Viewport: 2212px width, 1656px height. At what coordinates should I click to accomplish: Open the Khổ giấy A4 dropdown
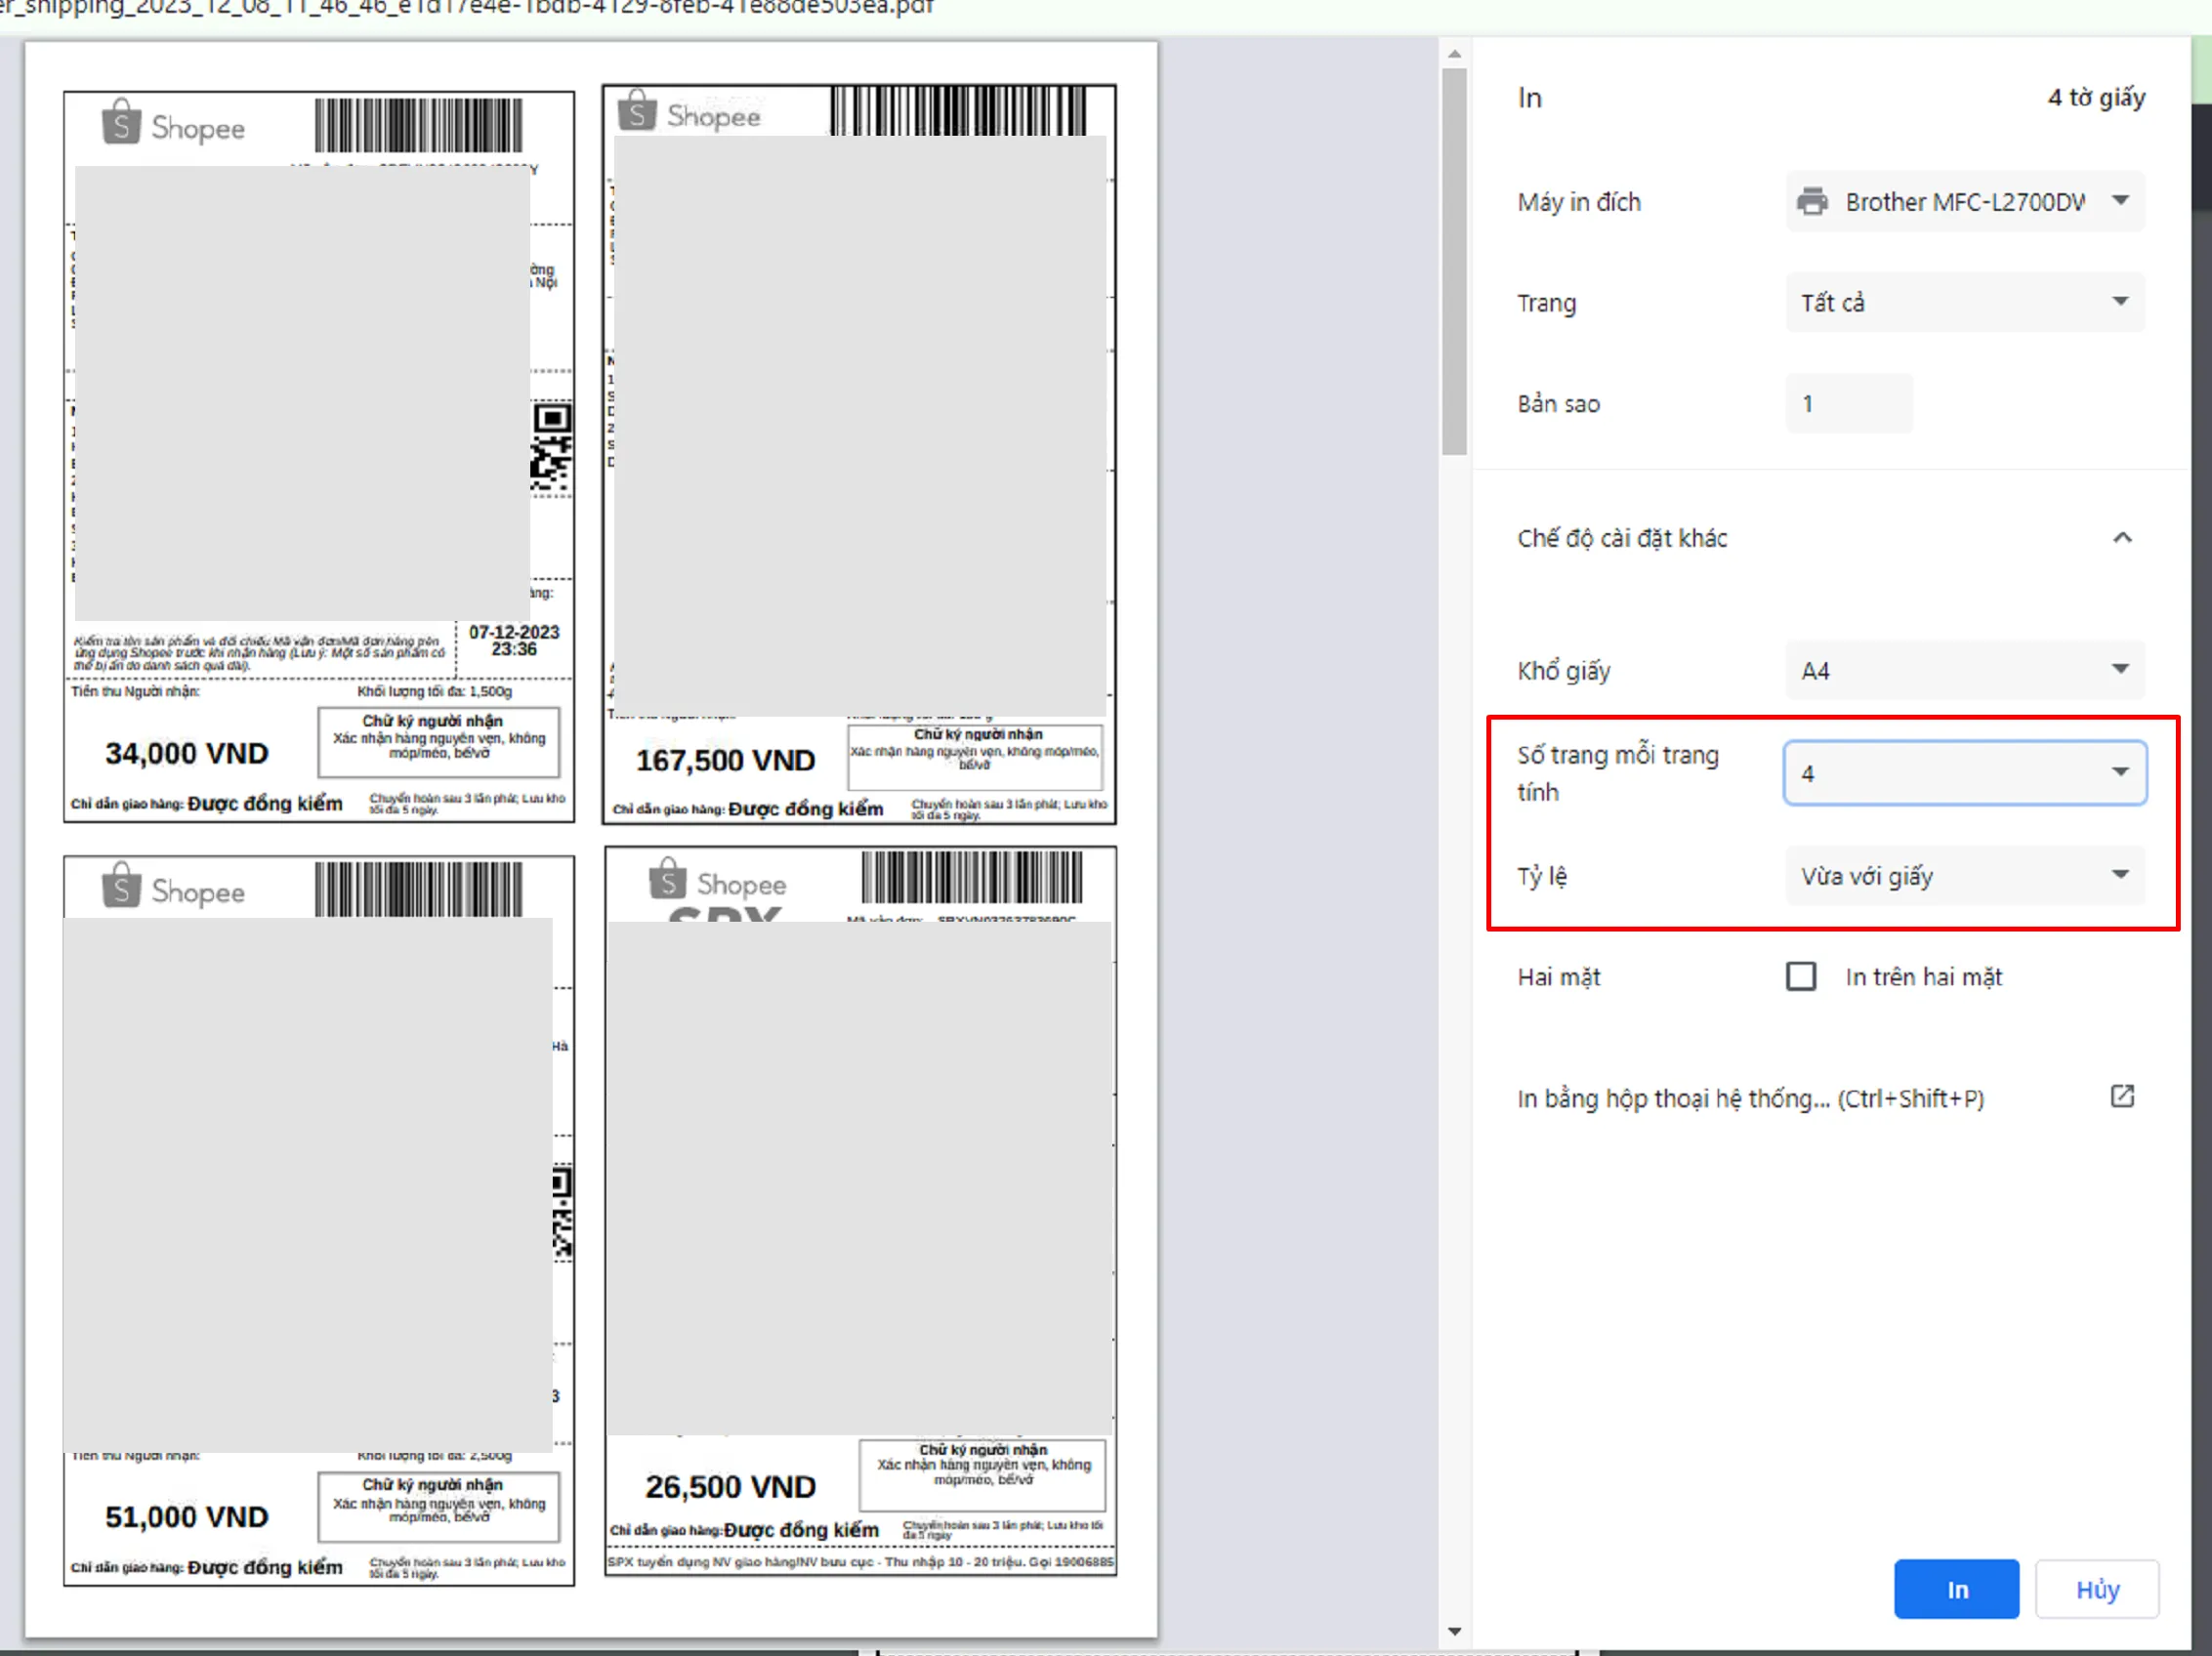pyautogui.click(x=1964, y=670)
